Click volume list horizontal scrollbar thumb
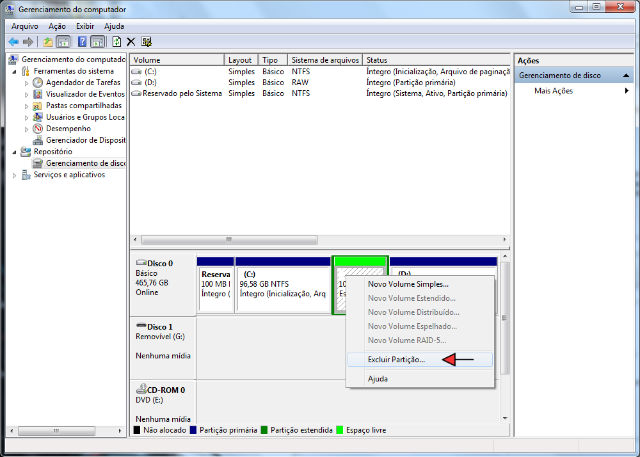This screenshot has height=457, width=640. (x=229, y=240)
